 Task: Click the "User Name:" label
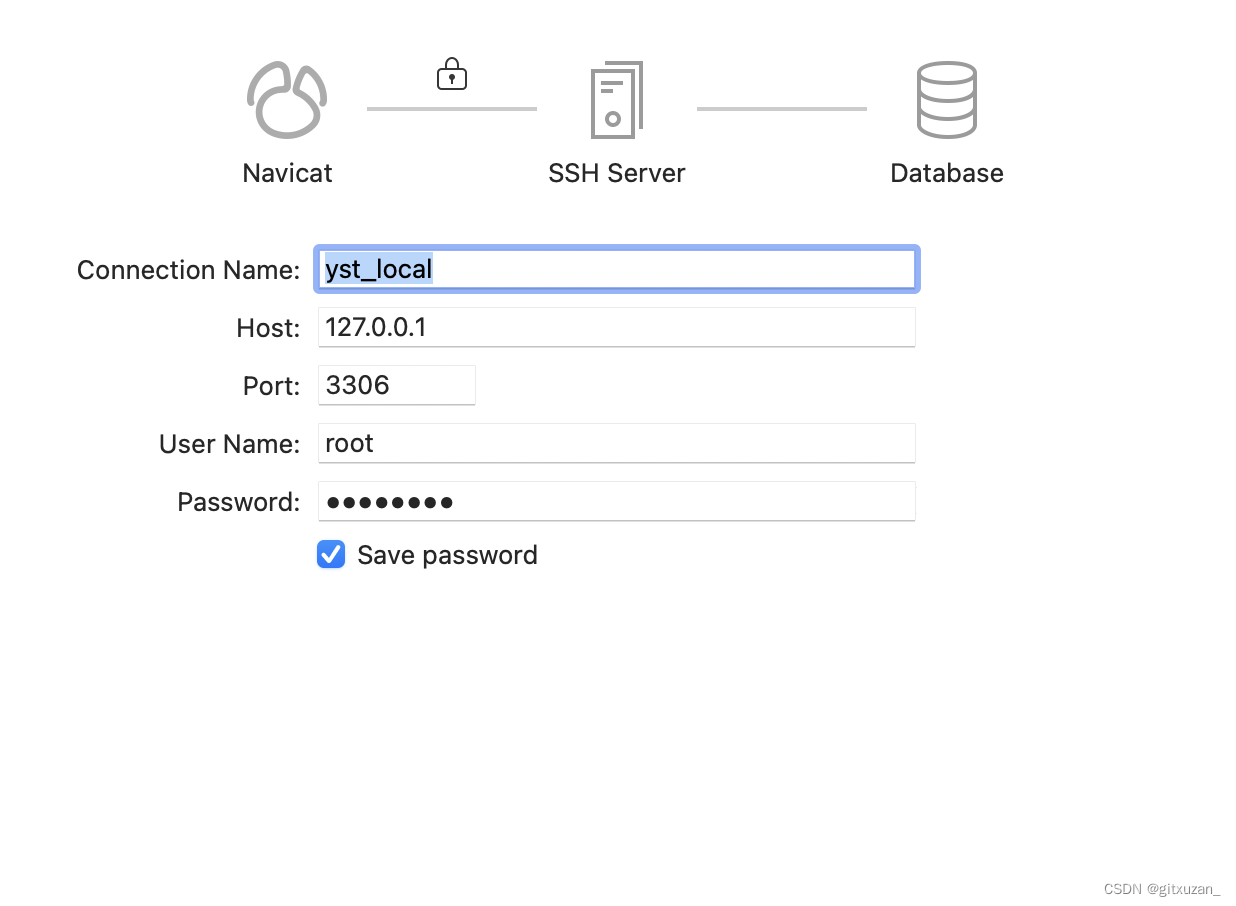[x=229, y=444]
